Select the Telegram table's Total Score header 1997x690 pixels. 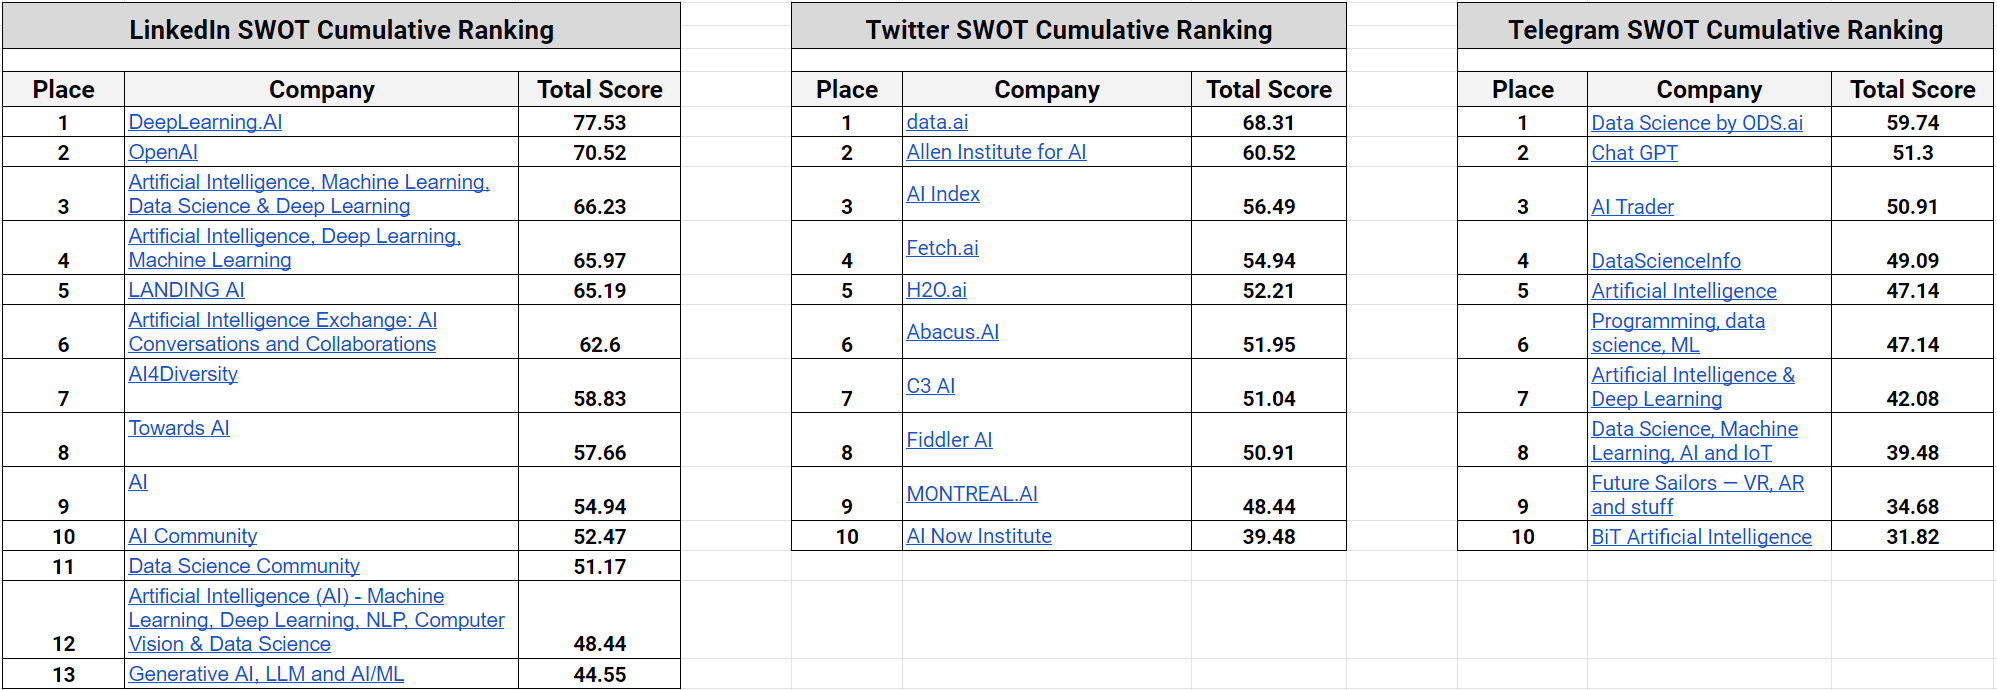[1912, 90]
